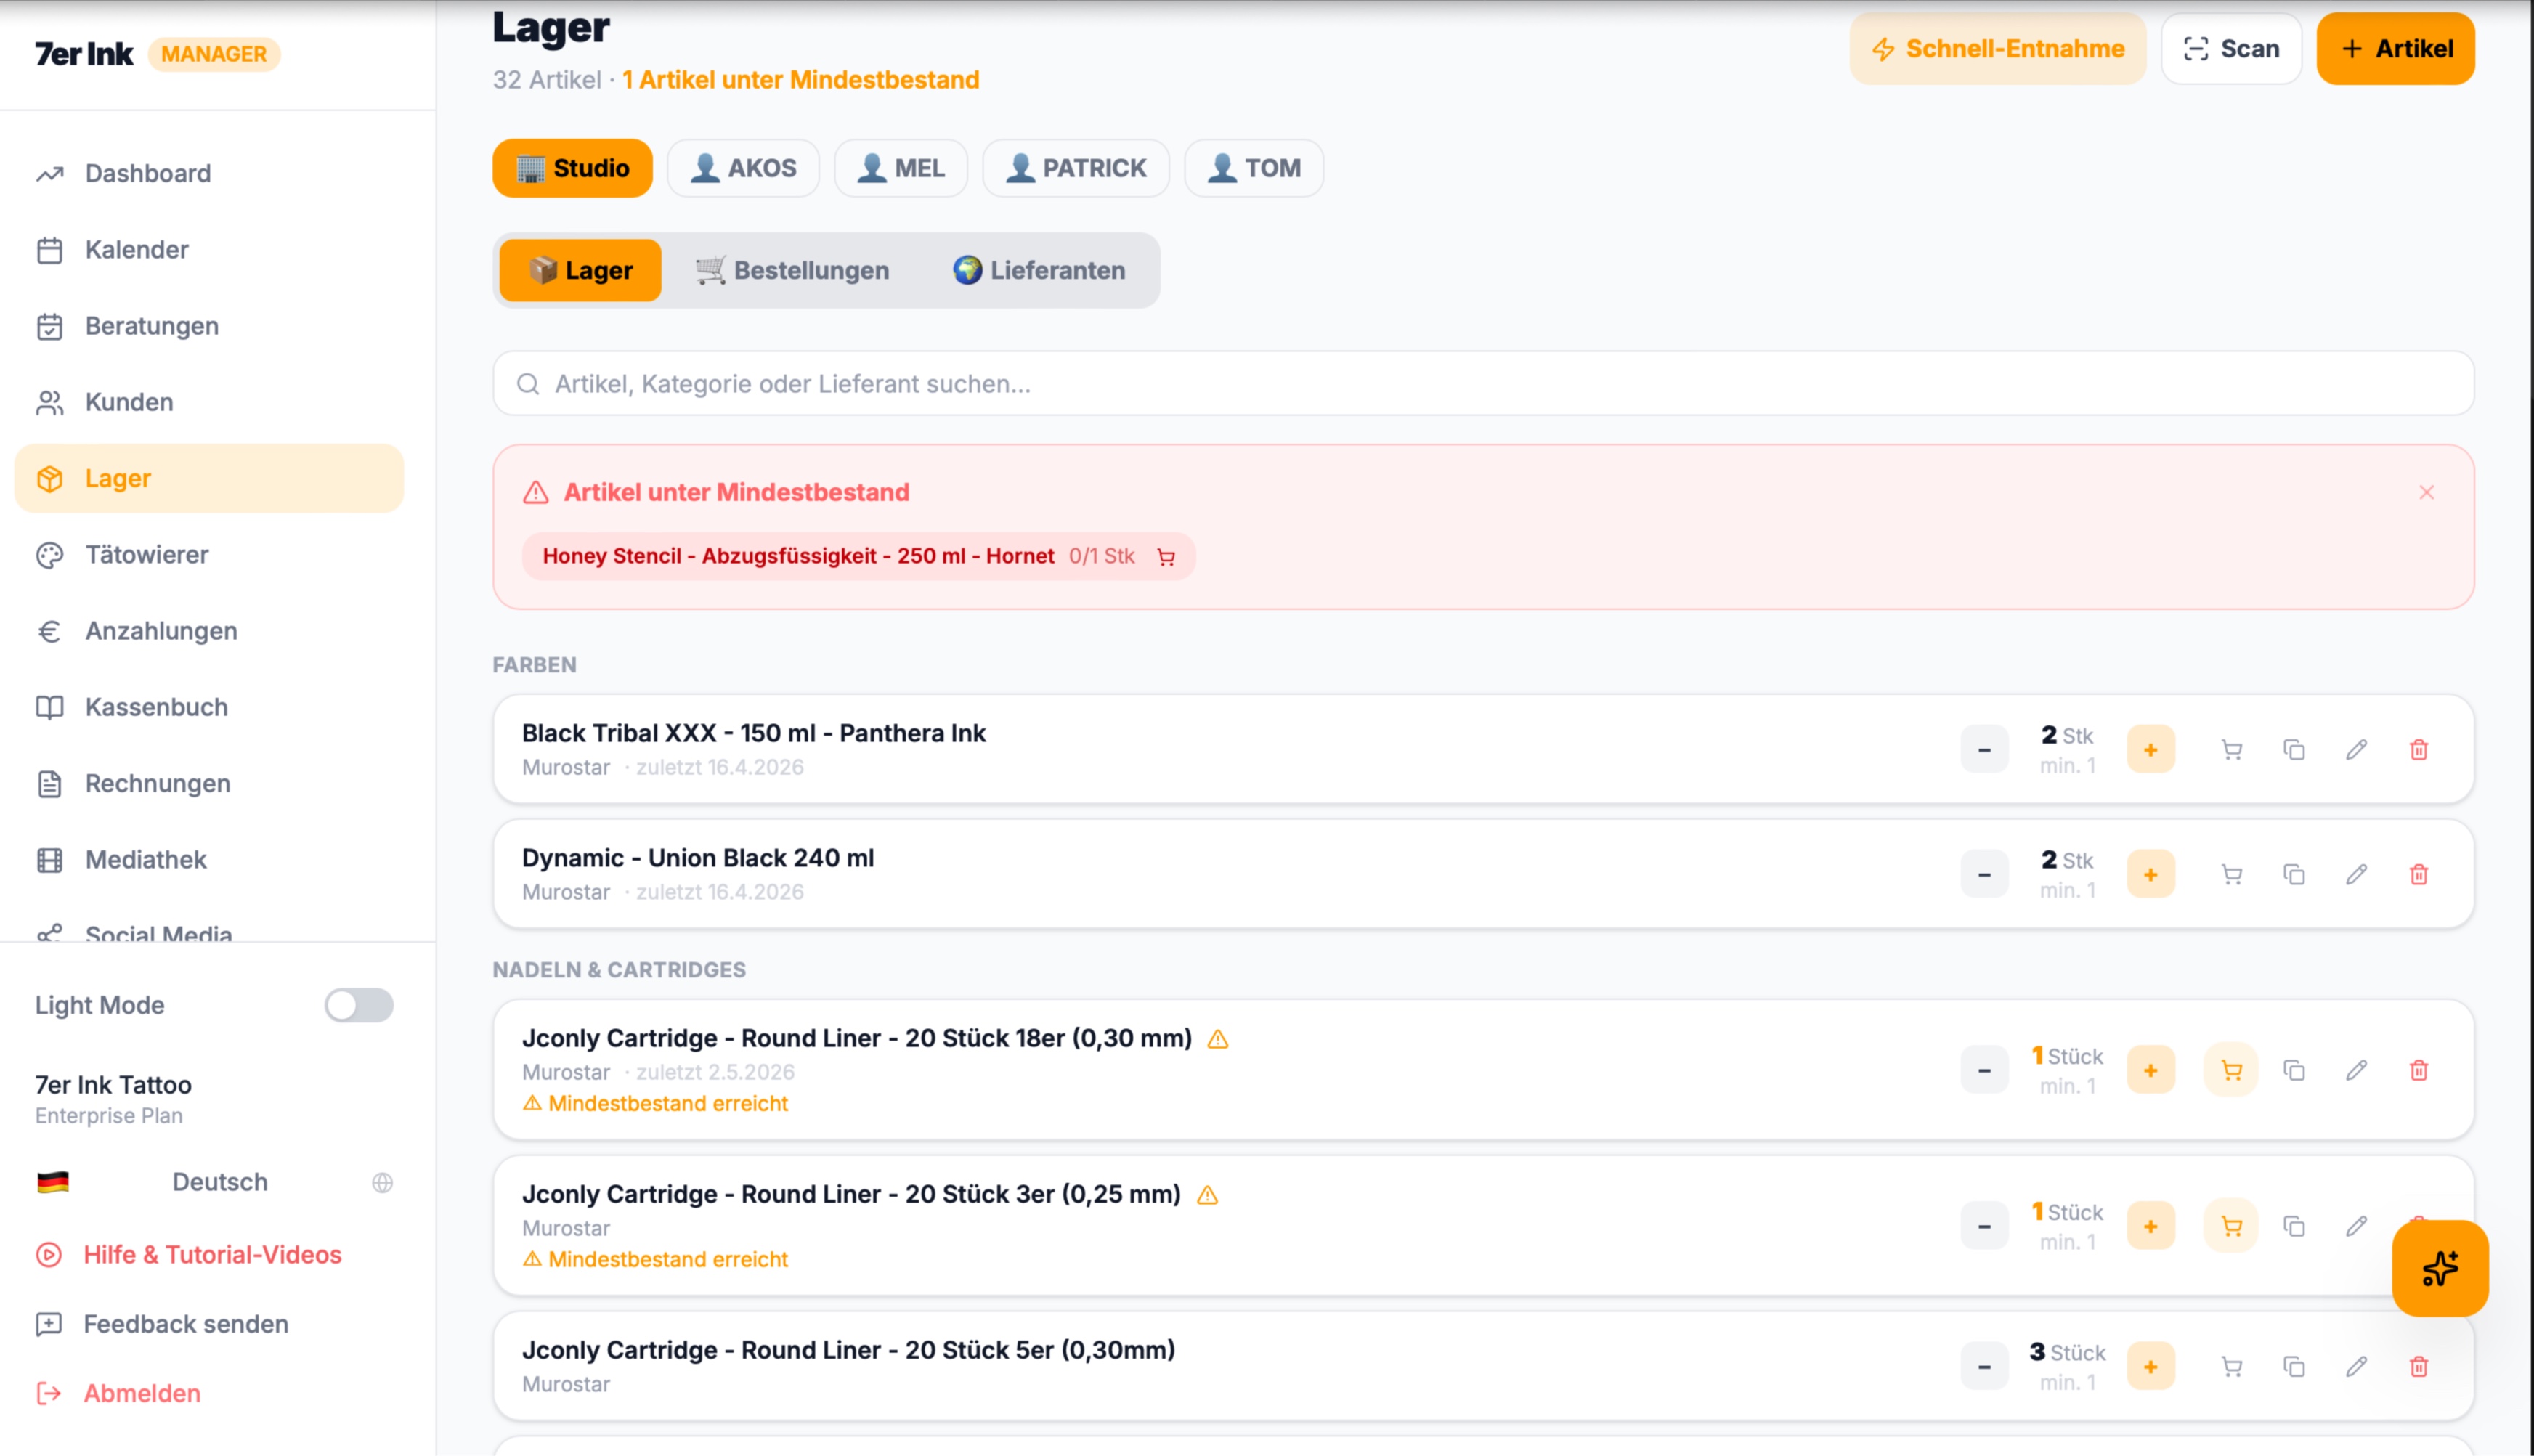Increase Round Liner 5er stock
This screenshot has width=2534, height=1456.
pyautogui.click(x=2150, y=1367)
